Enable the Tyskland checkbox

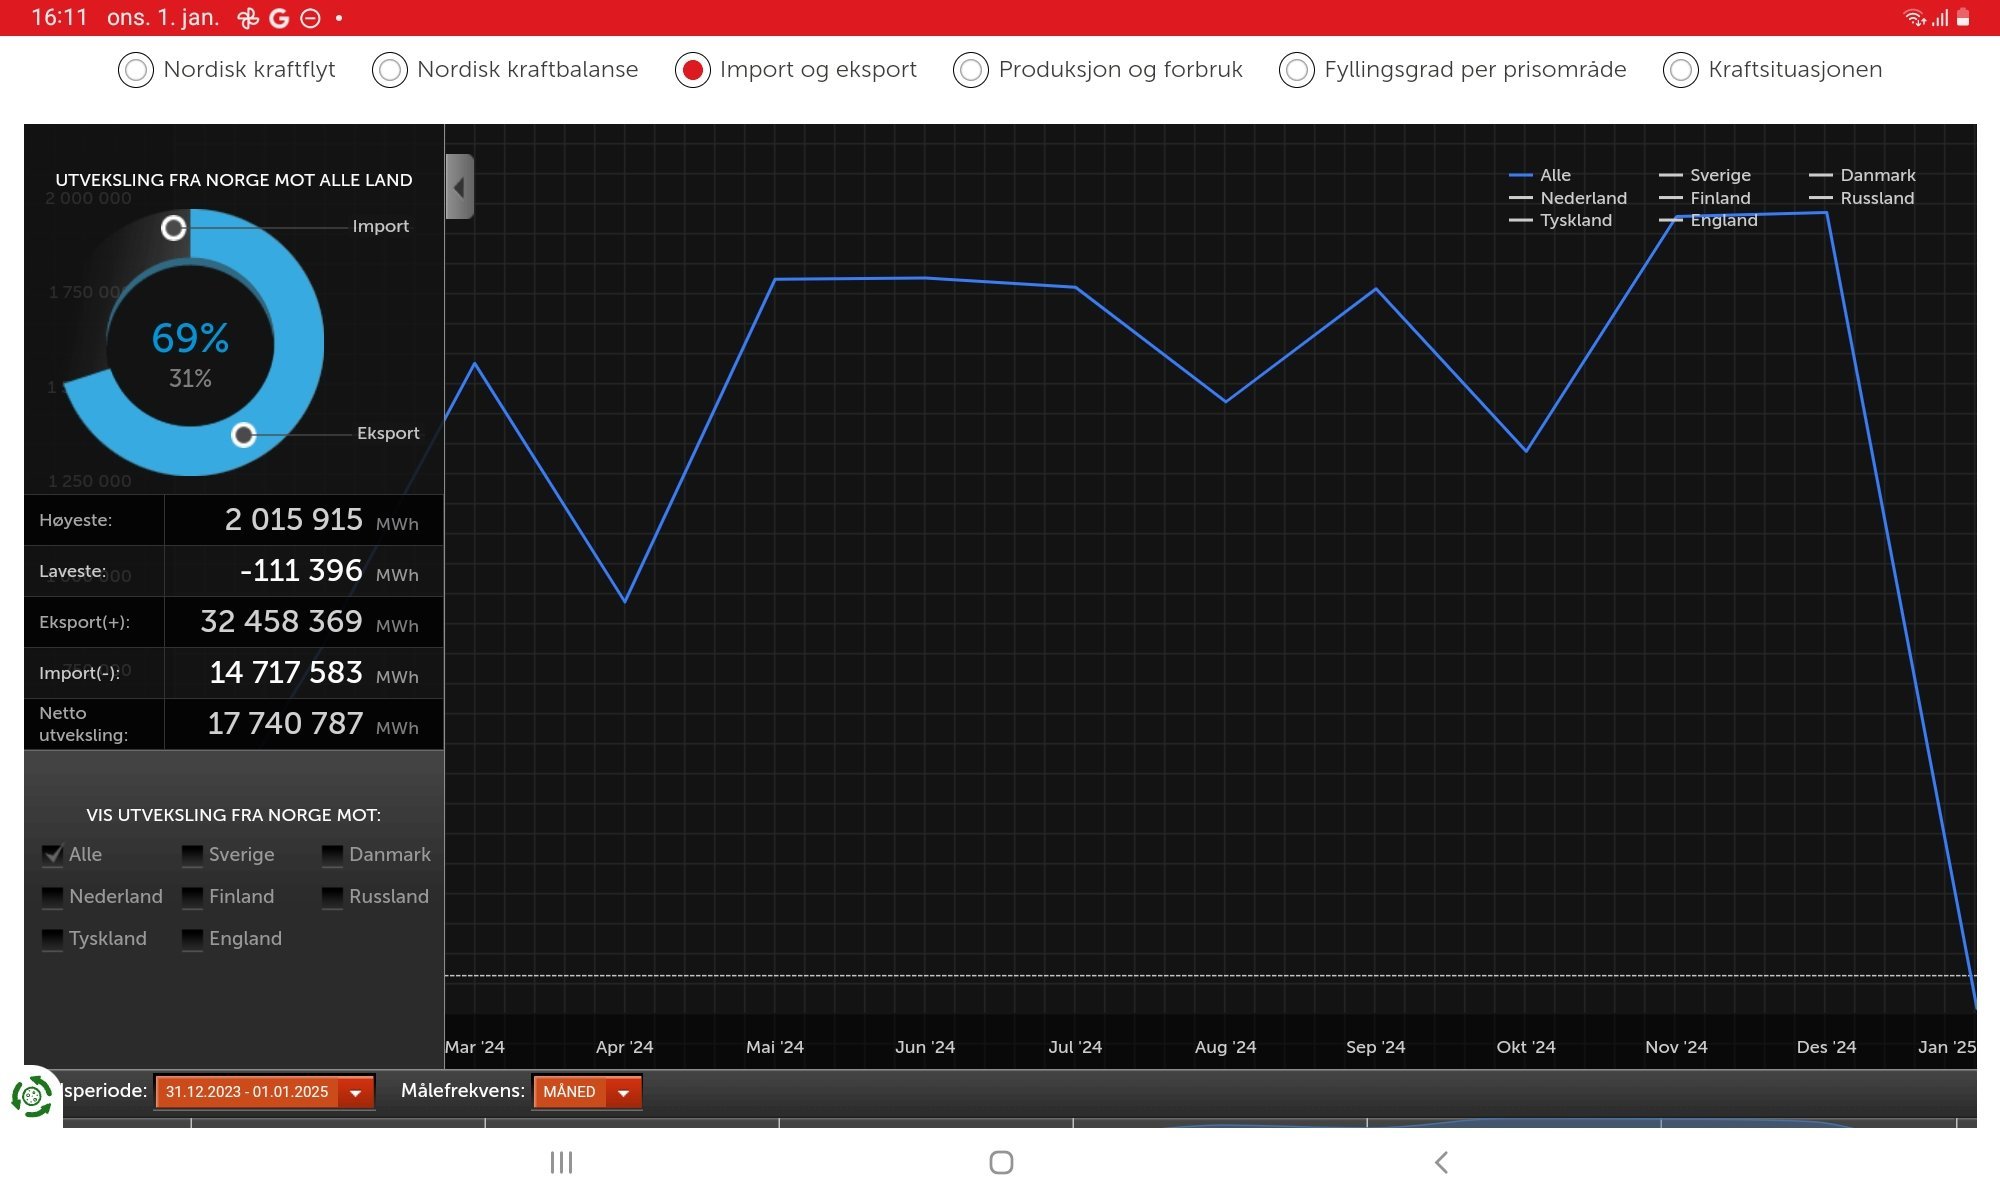tap(52, 939)
